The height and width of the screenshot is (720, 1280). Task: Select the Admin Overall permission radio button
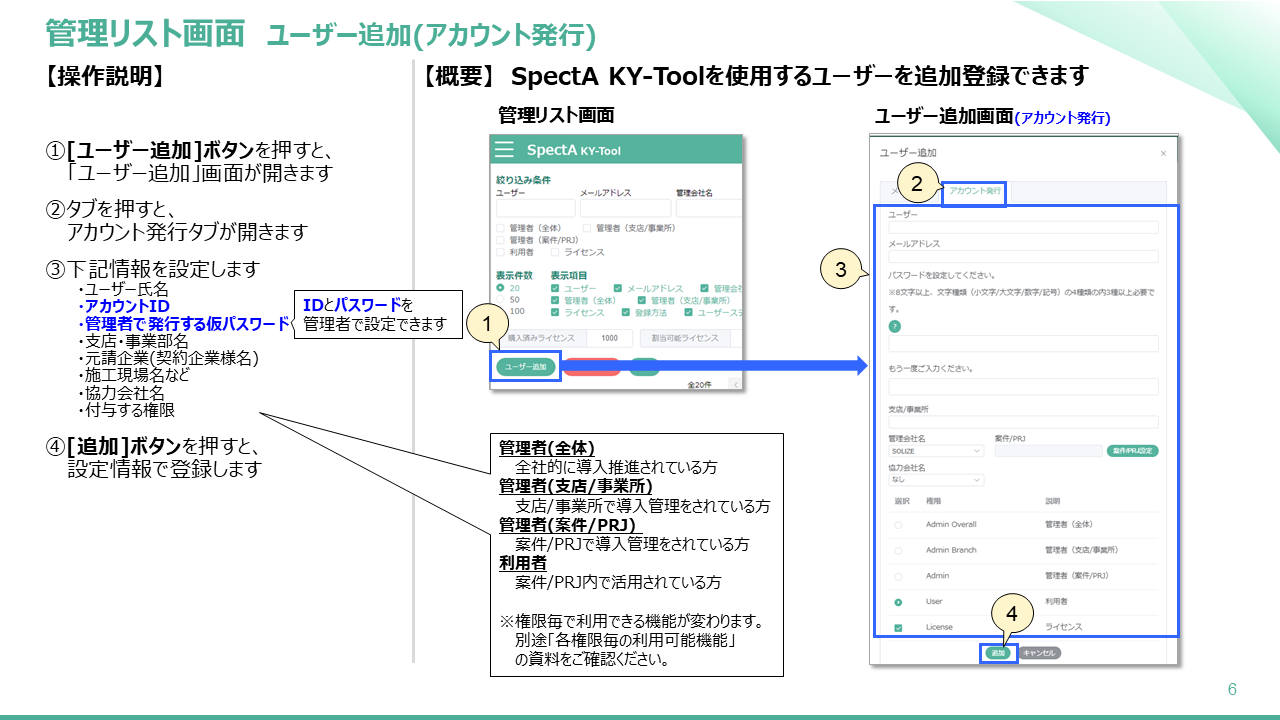tap(898, 525)
